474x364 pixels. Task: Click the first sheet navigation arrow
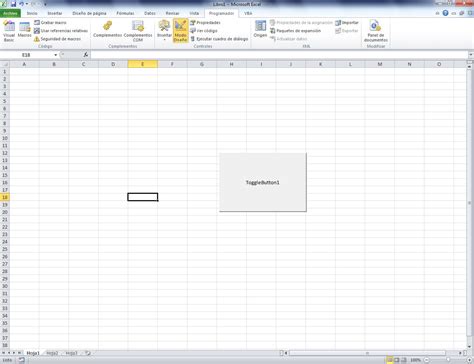(x=4, y=353)
